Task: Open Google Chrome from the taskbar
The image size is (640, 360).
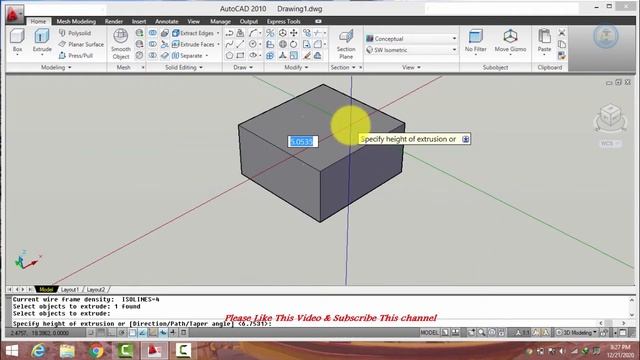Action: 96,351
